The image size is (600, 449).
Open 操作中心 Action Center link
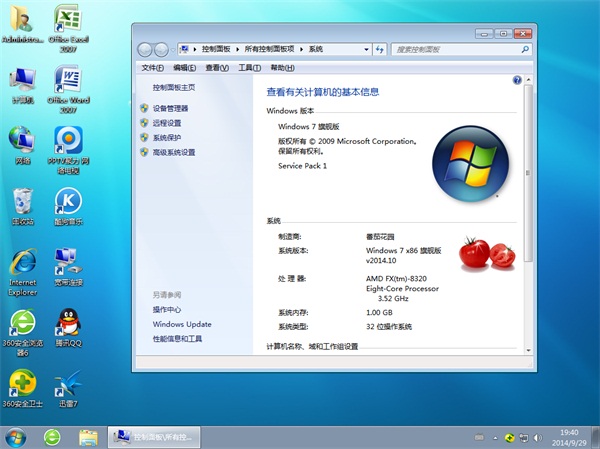pos(167,310)
